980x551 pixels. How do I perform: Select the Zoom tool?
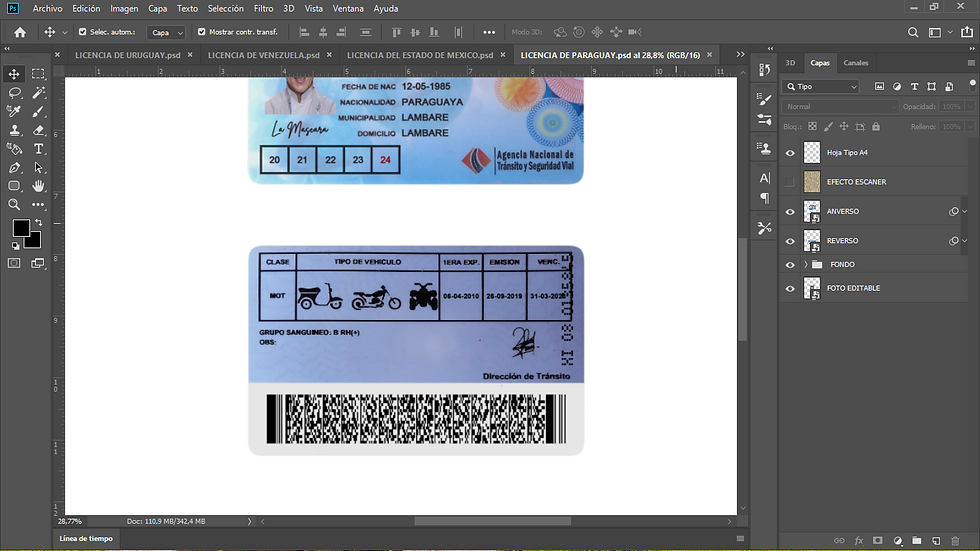14,204
